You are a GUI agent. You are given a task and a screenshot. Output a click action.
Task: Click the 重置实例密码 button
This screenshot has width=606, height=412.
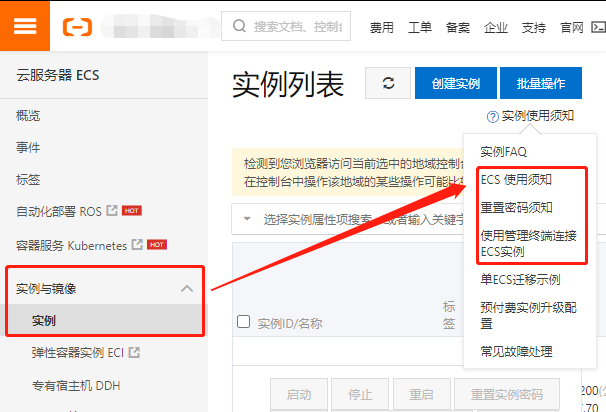coord(507,394)
